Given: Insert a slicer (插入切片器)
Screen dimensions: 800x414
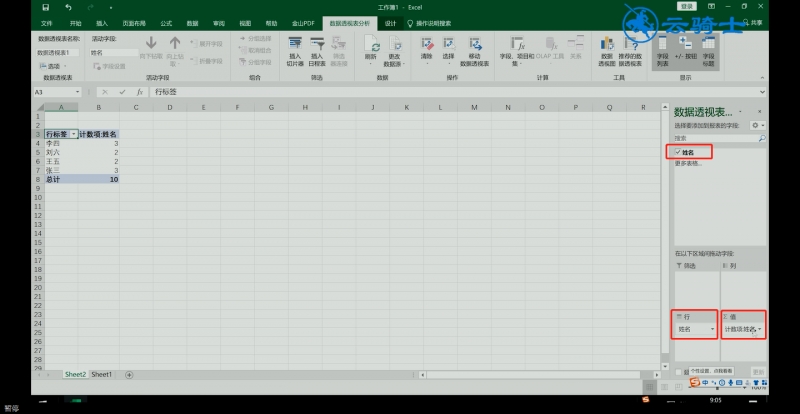Looking at the screenshot, I should pyautogui.click(x=295, y=52).
